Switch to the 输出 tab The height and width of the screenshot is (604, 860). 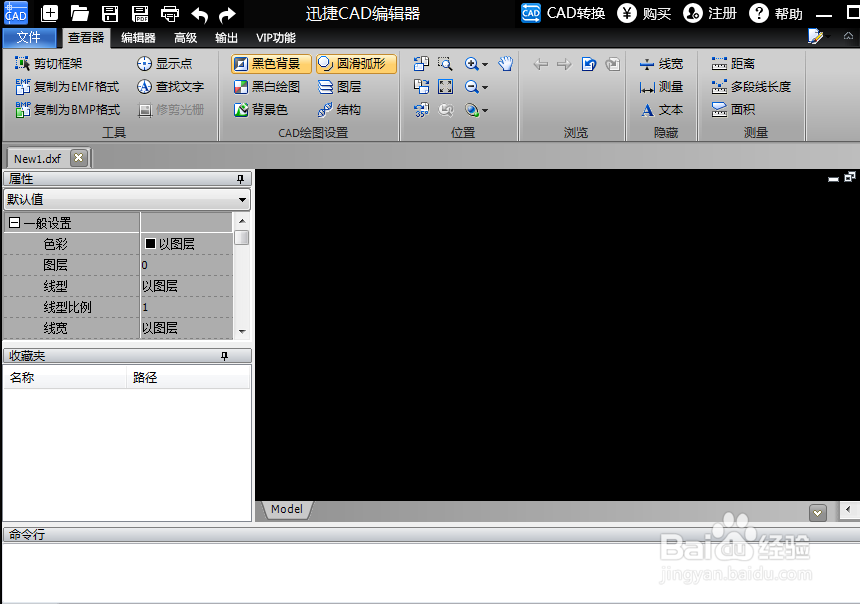[x=226, y=37]
